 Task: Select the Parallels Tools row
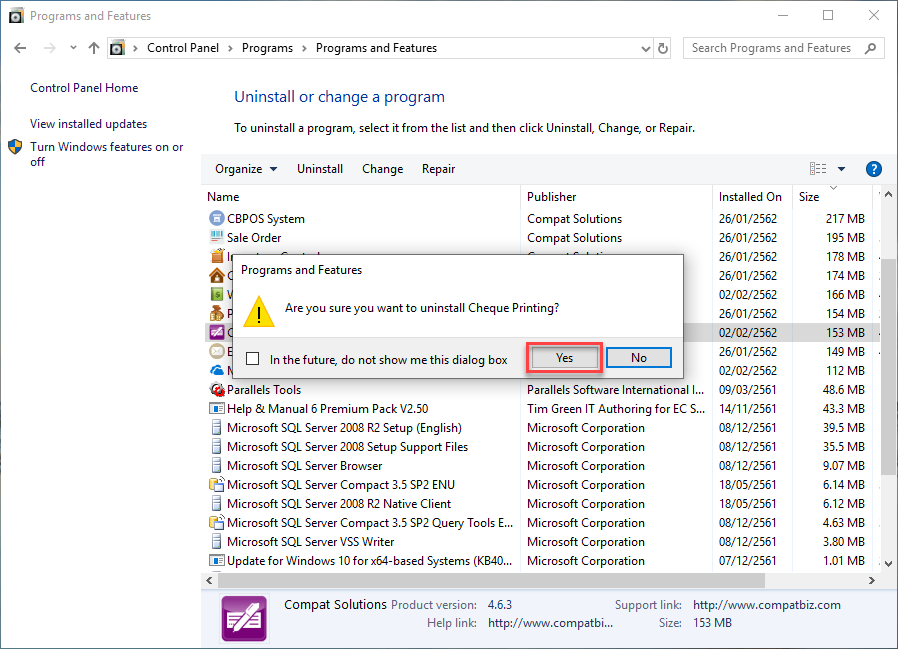click(x=542, y=390)
